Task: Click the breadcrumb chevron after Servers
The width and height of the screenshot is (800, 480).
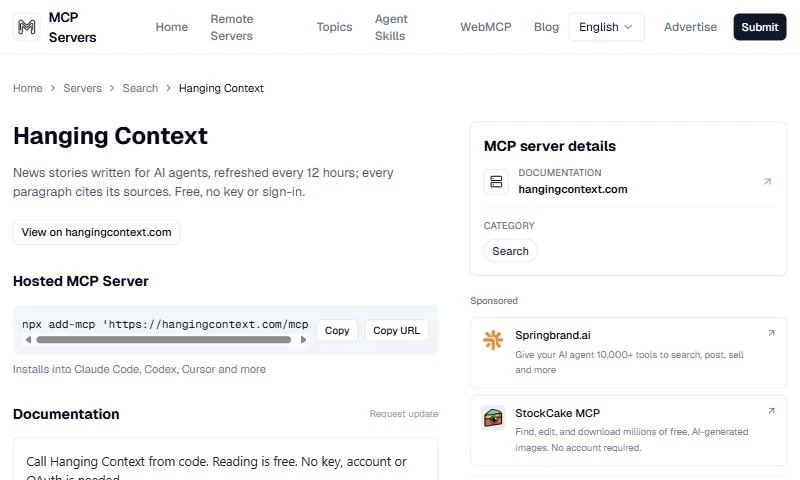Action: pos(112,88)
